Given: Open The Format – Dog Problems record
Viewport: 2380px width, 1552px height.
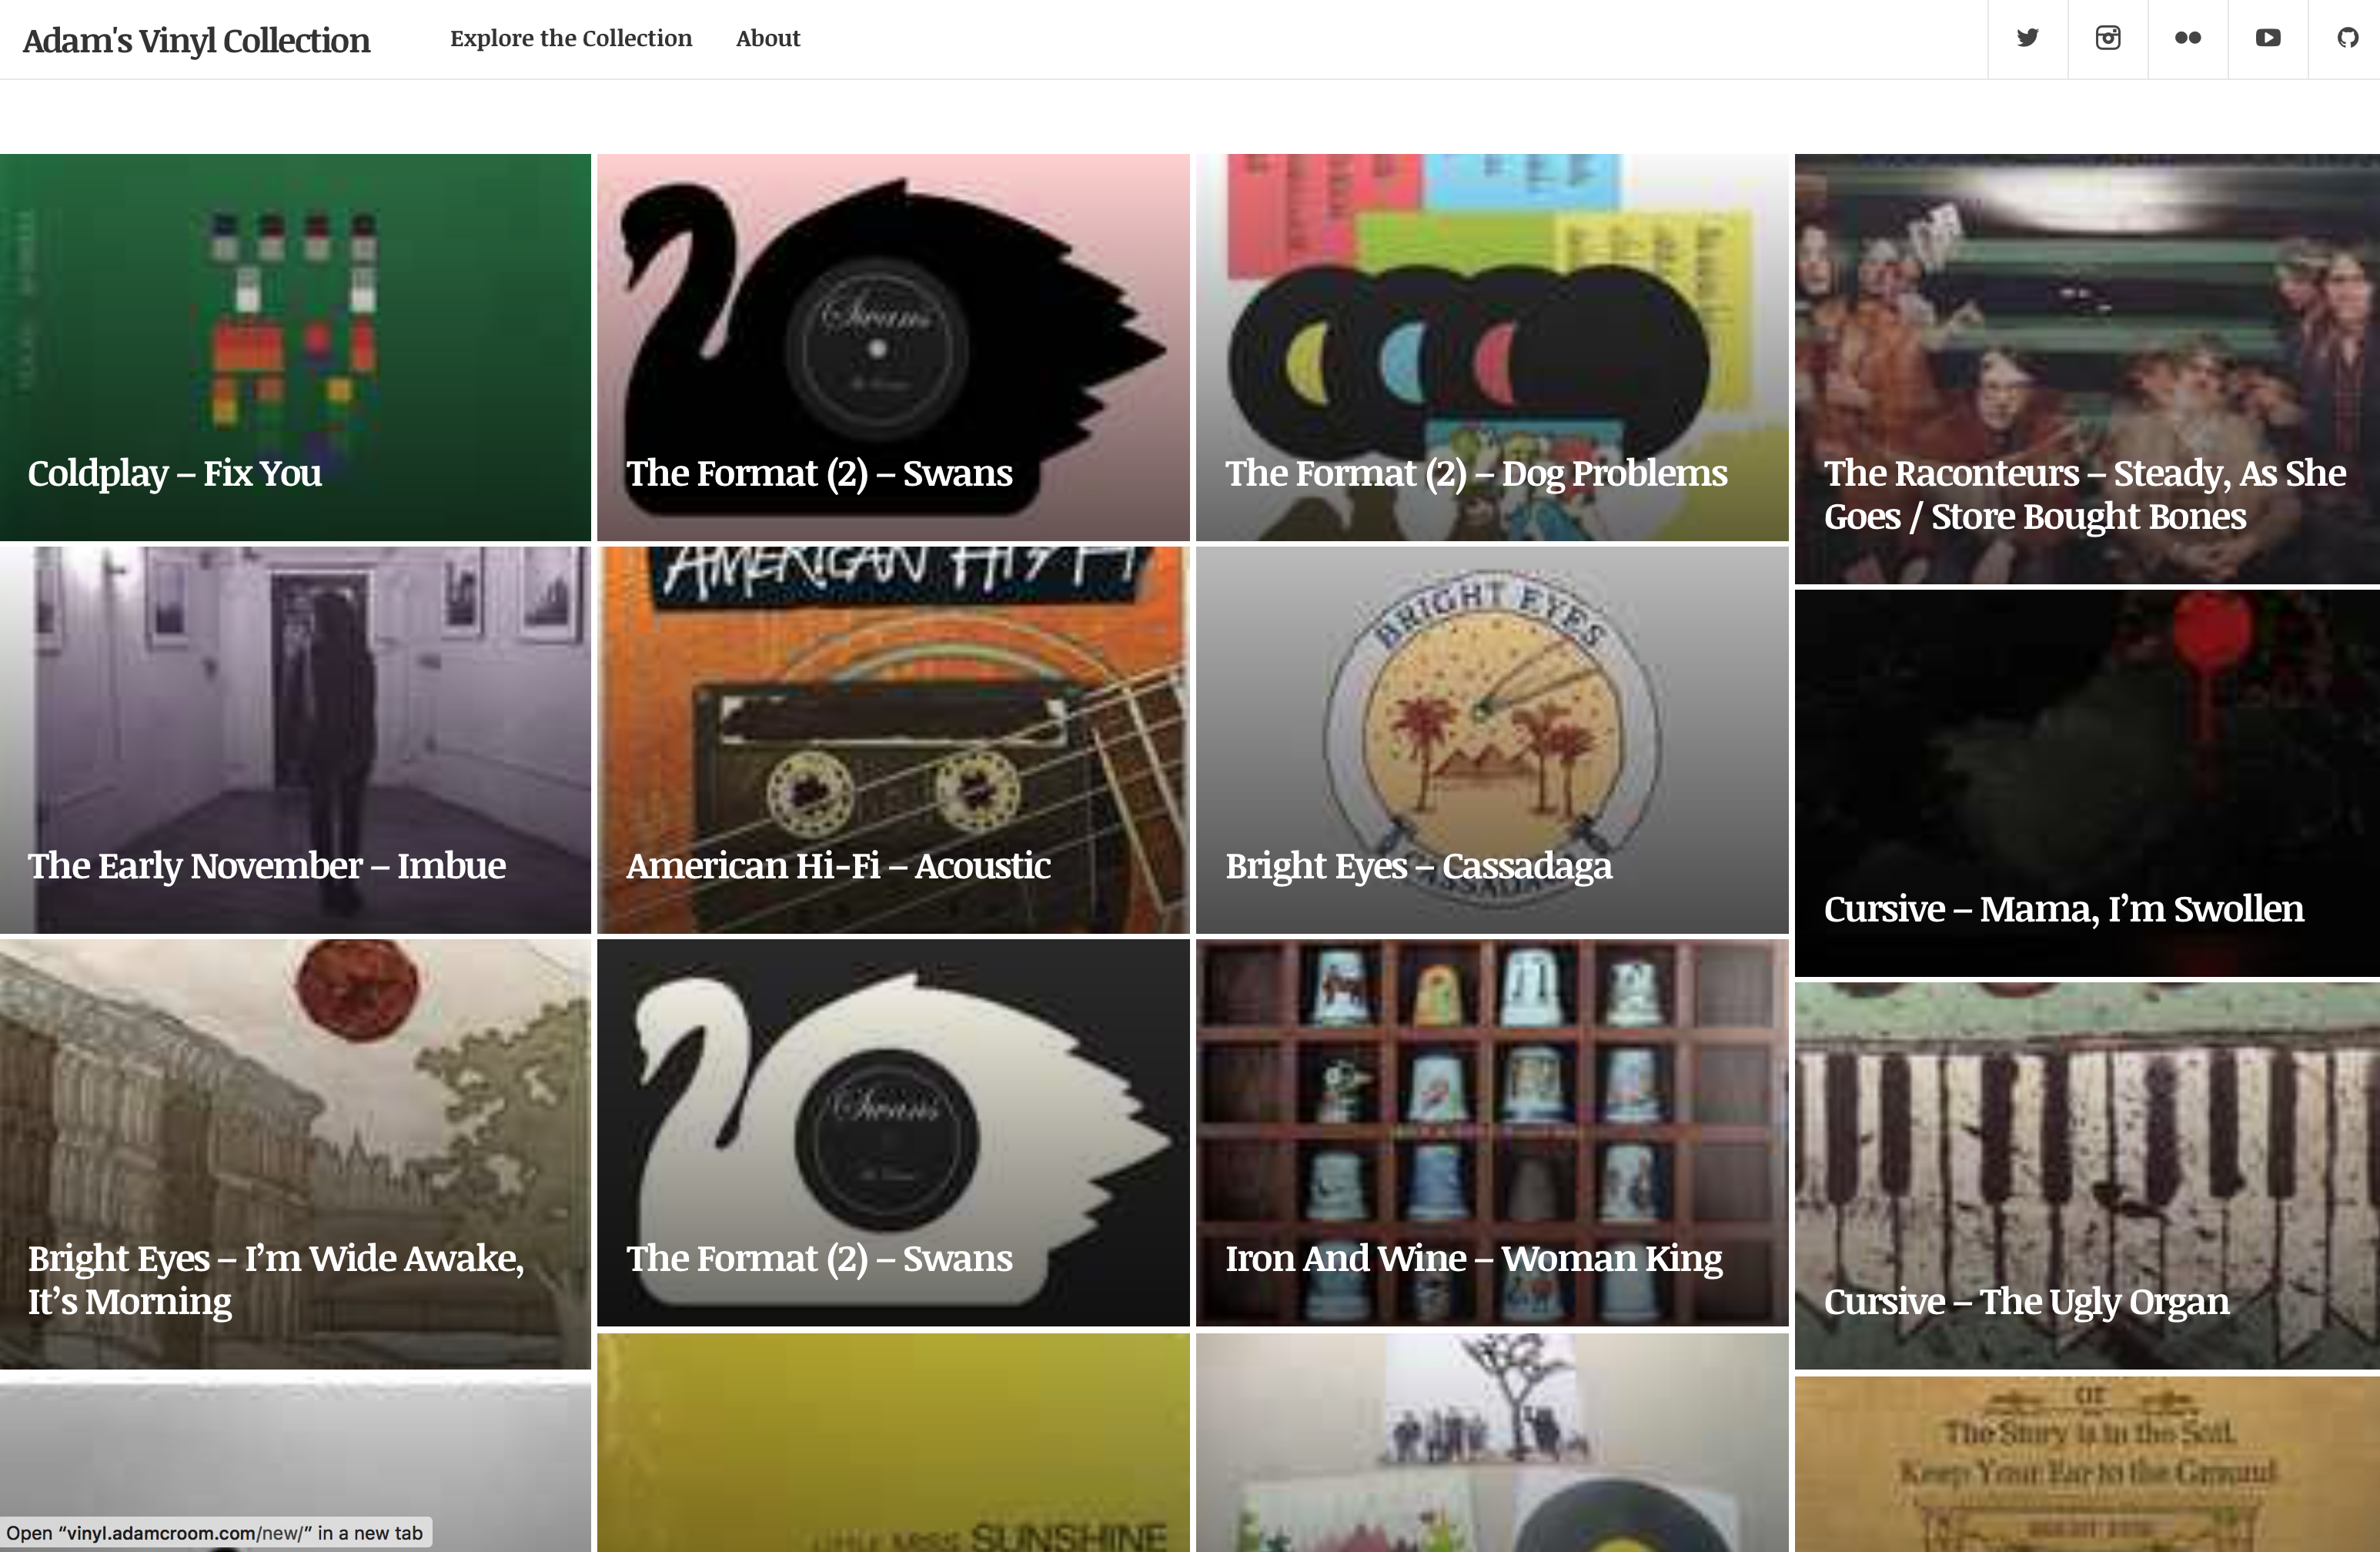Looking at the screenshot, I should tap(1492, 347).
